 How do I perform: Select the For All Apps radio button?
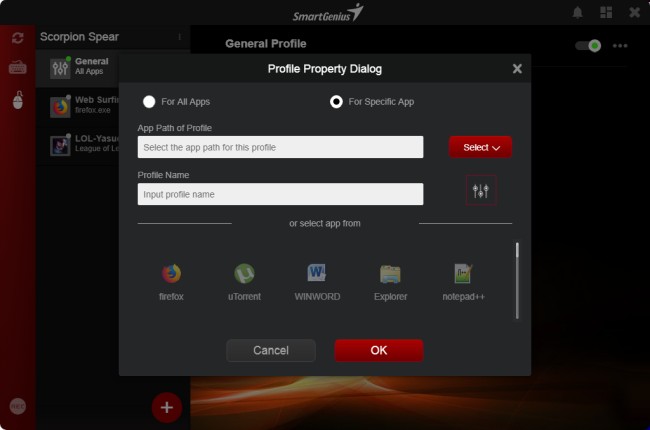click(x=150, y=101)
